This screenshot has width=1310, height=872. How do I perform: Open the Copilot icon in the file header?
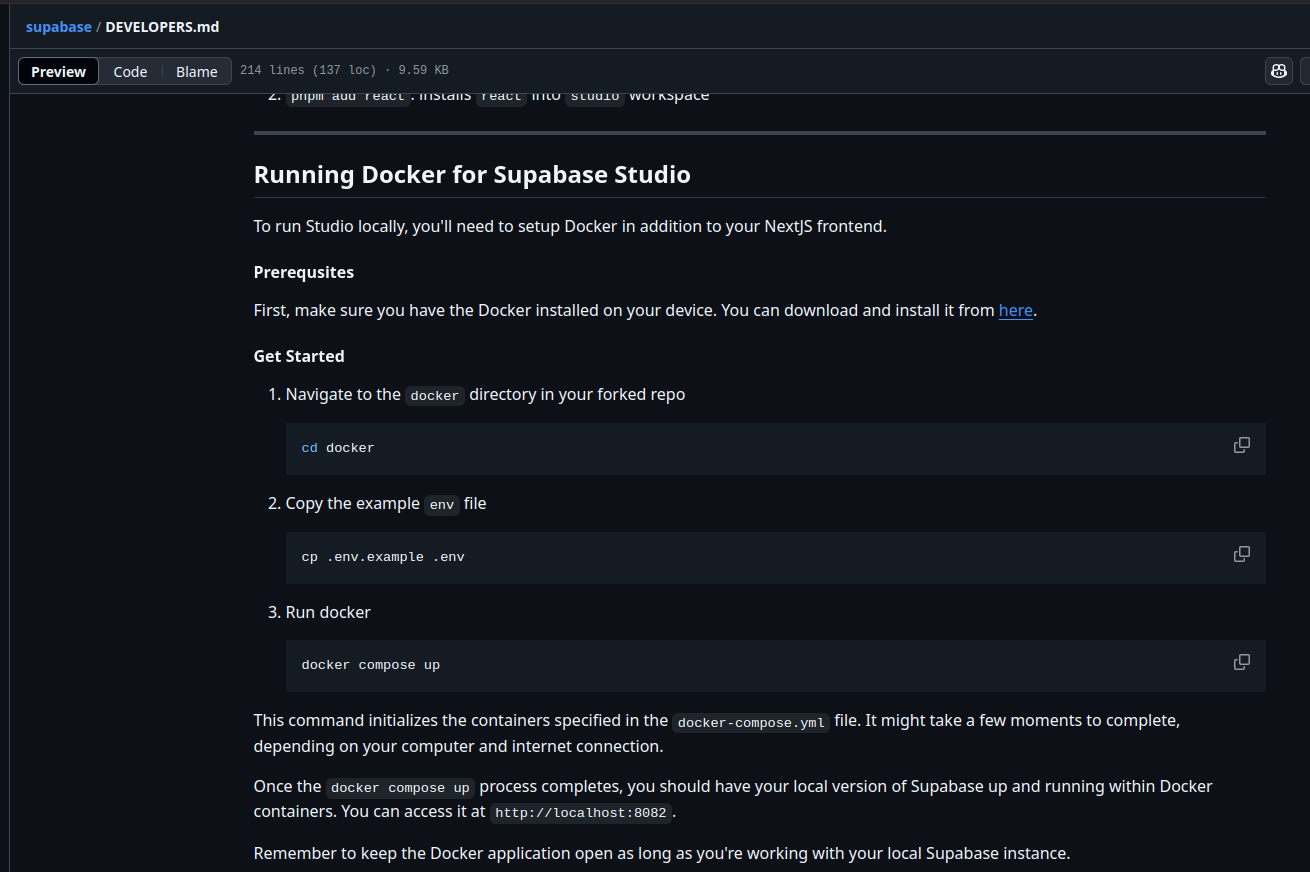pyautogui.click(x=1278, y=71)
